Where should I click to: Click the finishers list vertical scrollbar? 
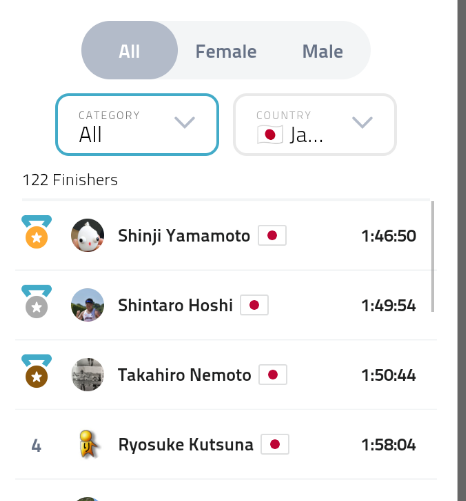[x=433, y=257]
